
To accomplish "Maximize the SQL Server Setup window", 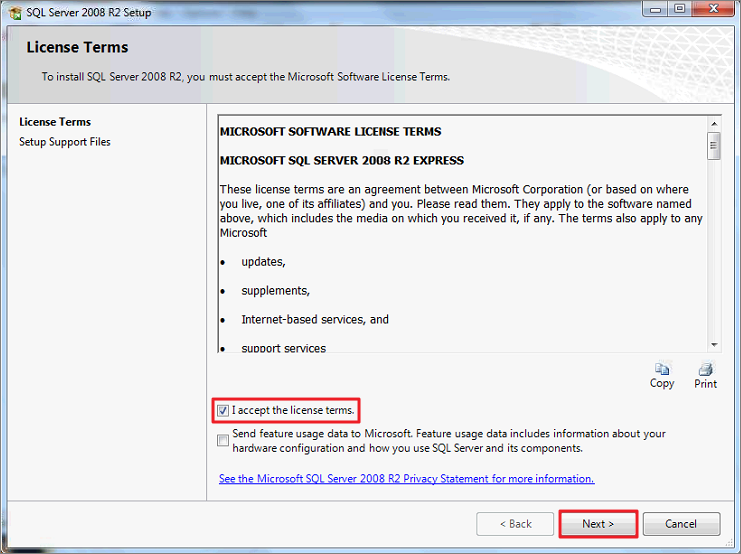I will click(x=680, y=9).
